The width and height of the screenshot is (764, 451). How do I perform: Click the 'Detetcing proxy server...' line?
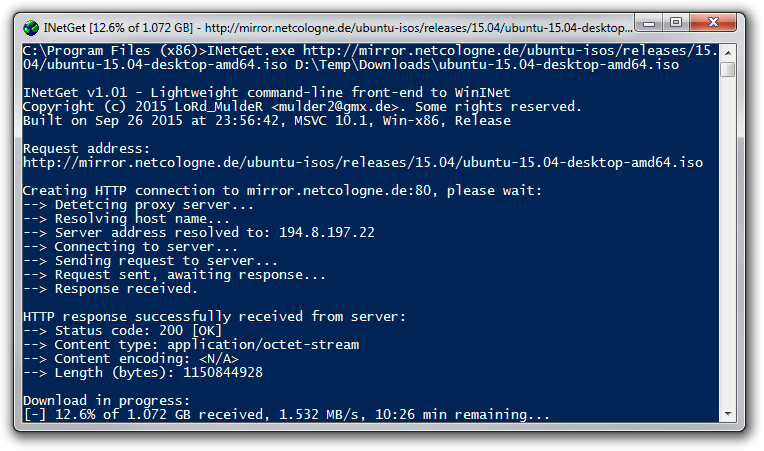[x=138, y=204]
